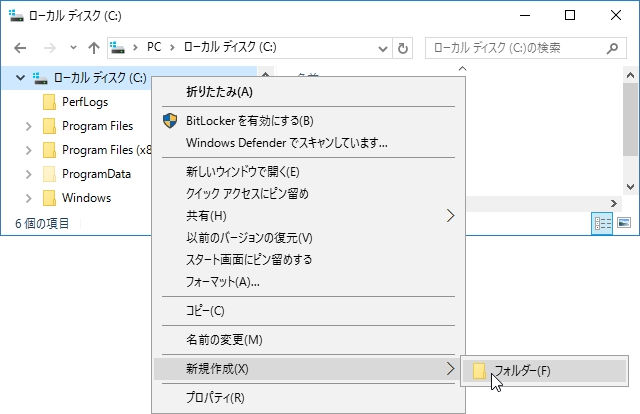
Task: Click the 新規作成(X) submenu arrow
Action: [x=450, y=369]
